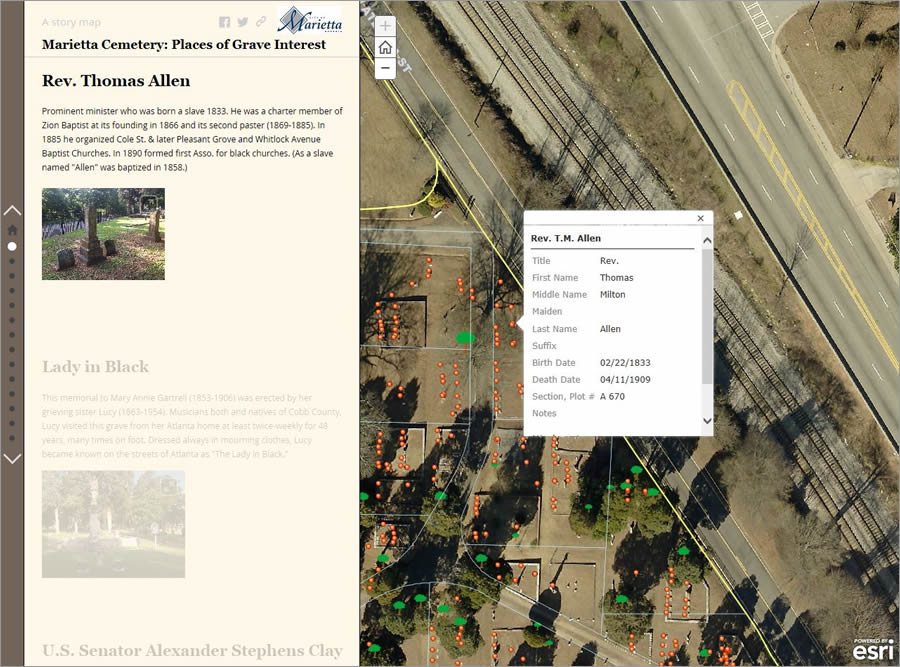Click the Rev. Thomas Allen heading

coord(116,81)
